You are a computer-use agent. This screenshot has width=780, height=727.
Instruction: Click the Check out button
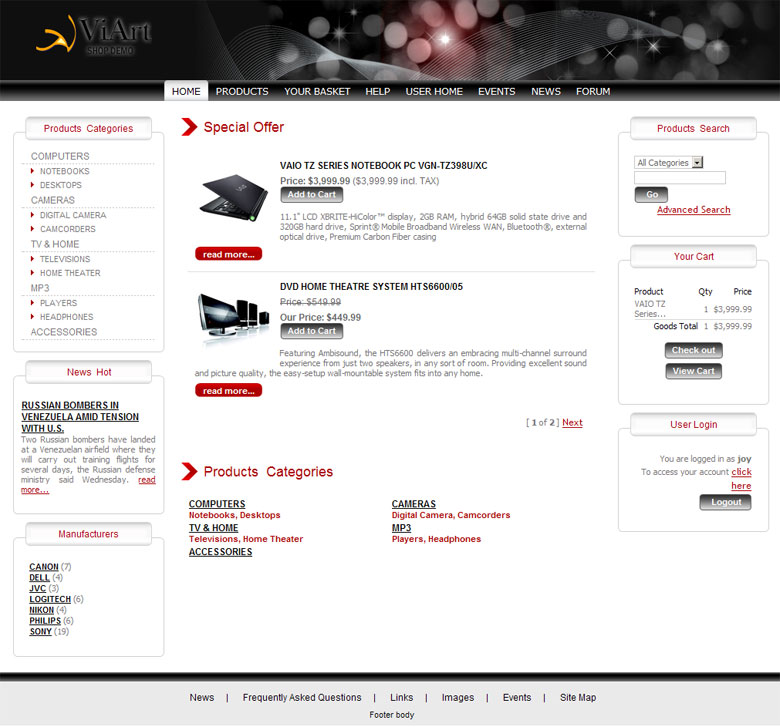point(693,350)
